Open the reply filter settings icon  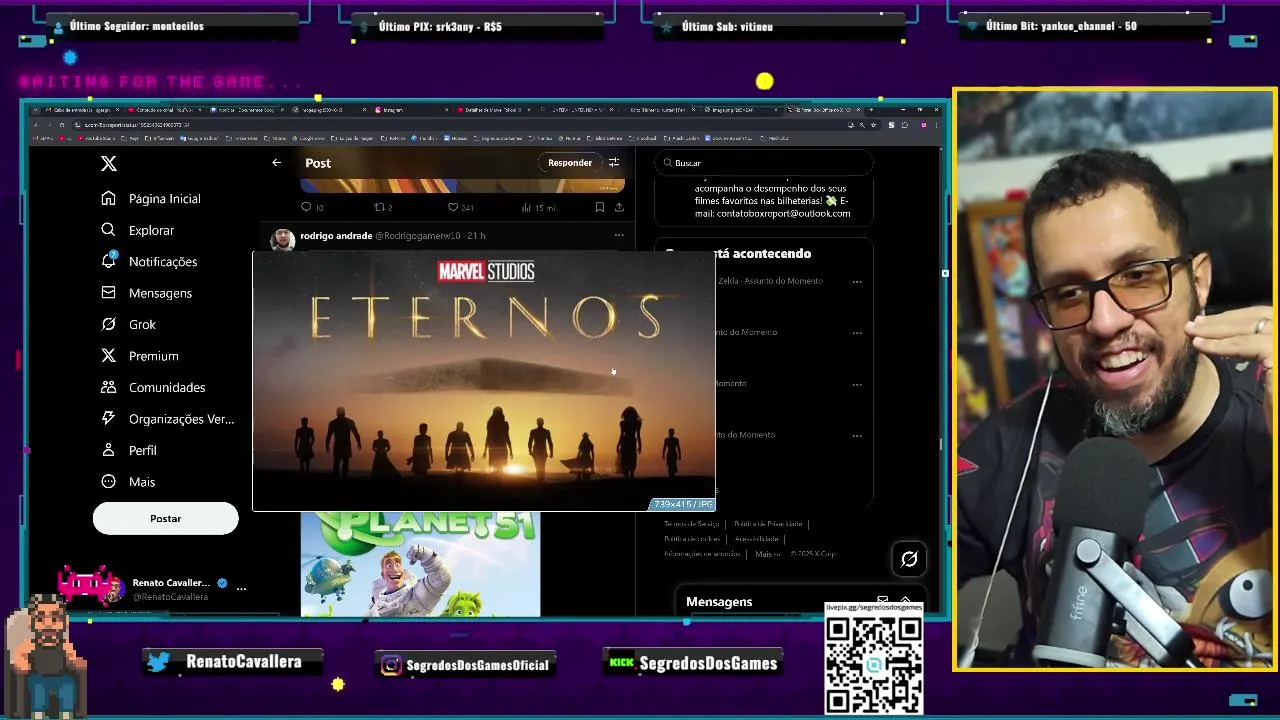614,163
